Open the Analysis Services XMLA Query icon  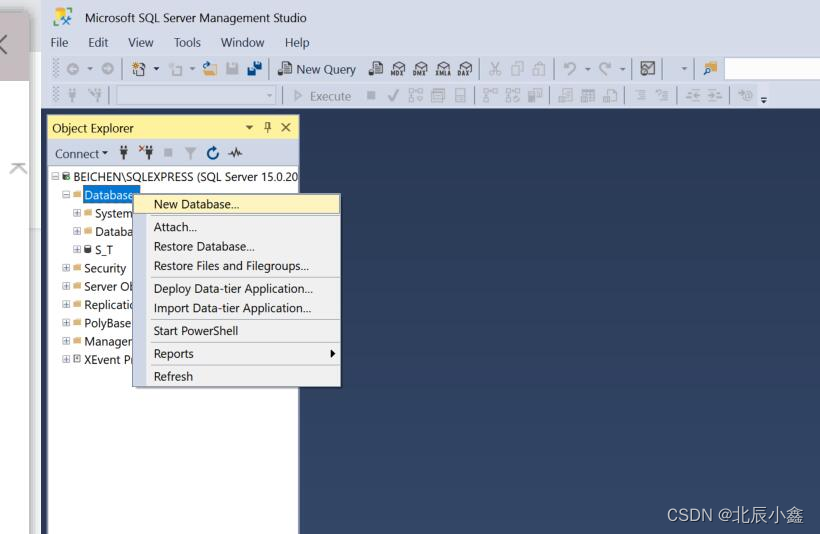(x=443, y=69)
